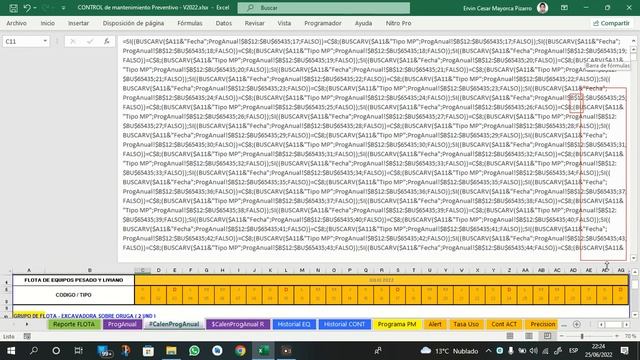
Task: Open the Programador ribbon tab
Action: point(322,23)
